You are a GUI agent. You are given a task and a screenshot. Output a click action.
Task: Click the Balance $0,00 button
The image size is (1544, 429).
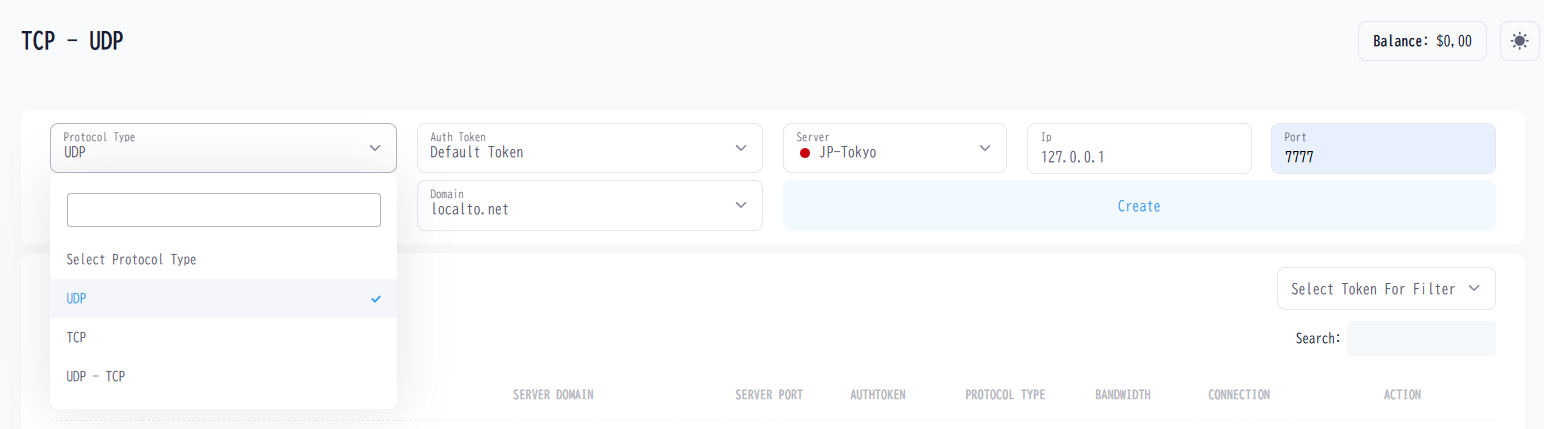pos(1421,41)
